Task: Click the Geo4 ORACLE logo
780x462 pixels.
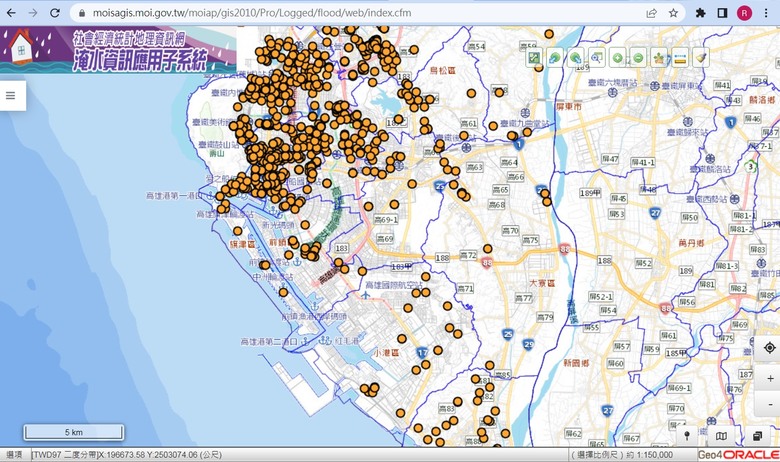Action: (x=738, y=455)
